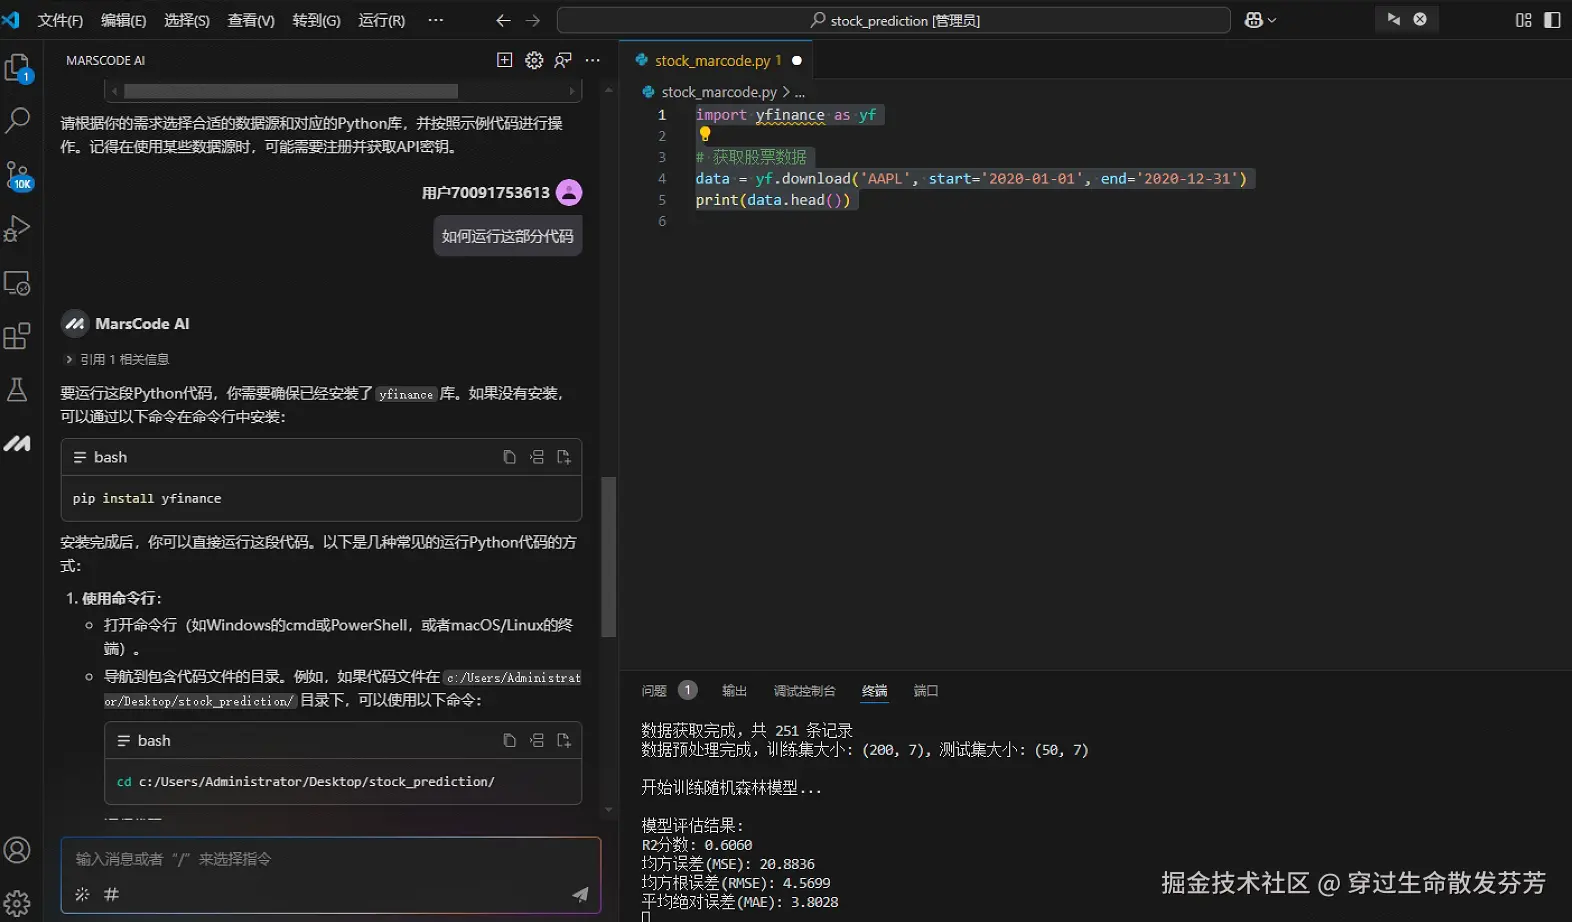Open the 运行(R) menu

381,20
